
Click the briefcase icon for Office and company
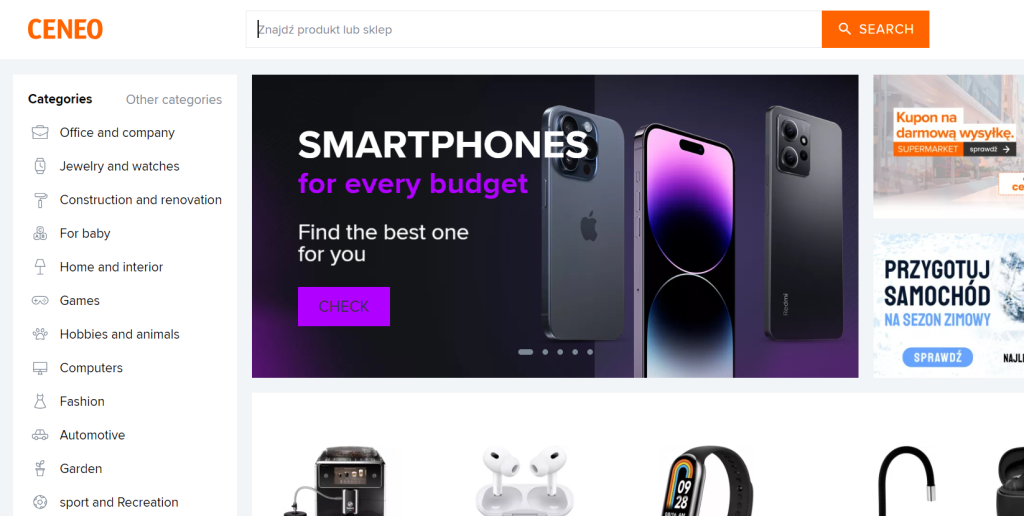(40, 133)
